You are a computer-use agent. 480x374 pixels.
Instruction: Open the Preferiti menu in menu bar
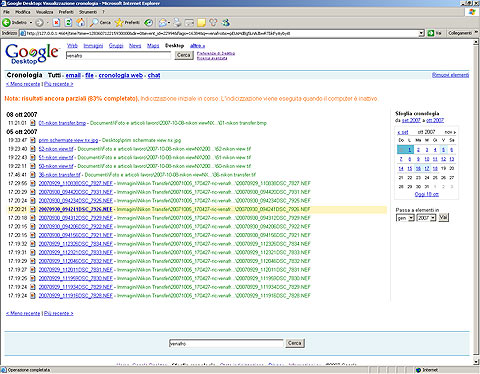coord(66,12)
